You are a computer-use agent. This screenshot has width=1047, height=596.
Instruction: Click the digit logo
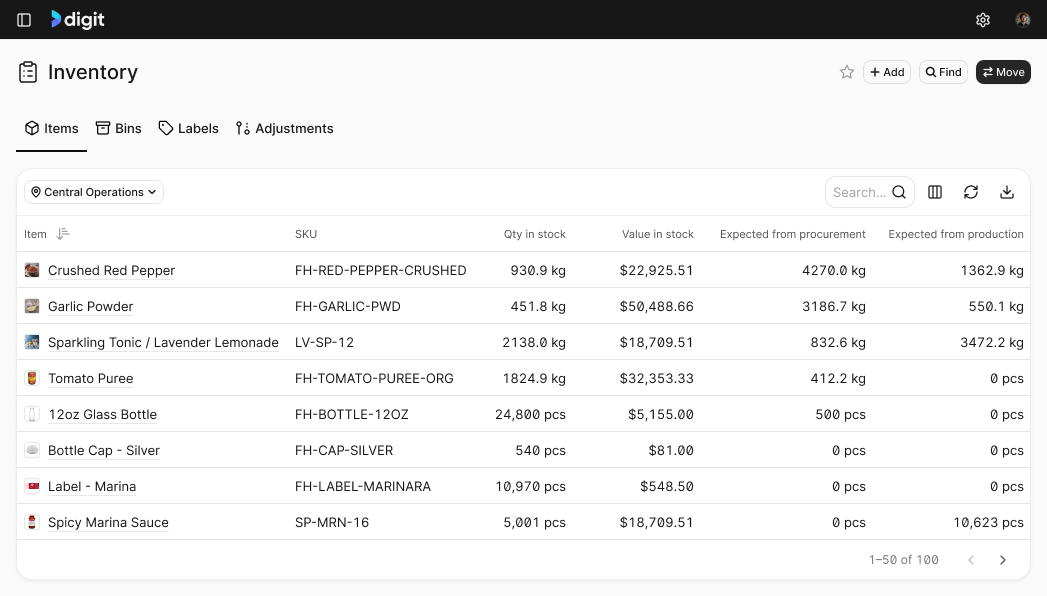coord(77,20)
